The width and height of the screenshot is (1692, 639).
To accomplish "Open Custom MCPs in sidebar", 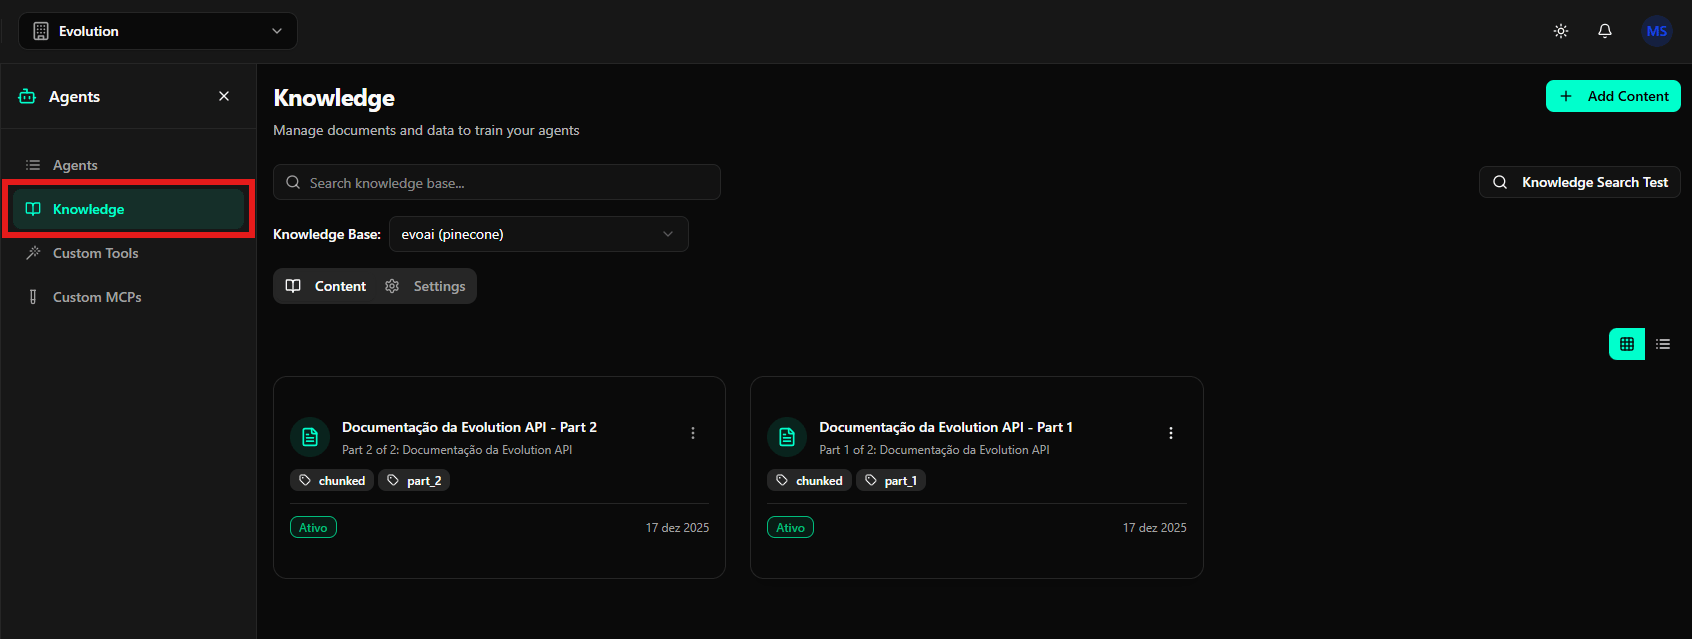I will [x=128, y=297].
